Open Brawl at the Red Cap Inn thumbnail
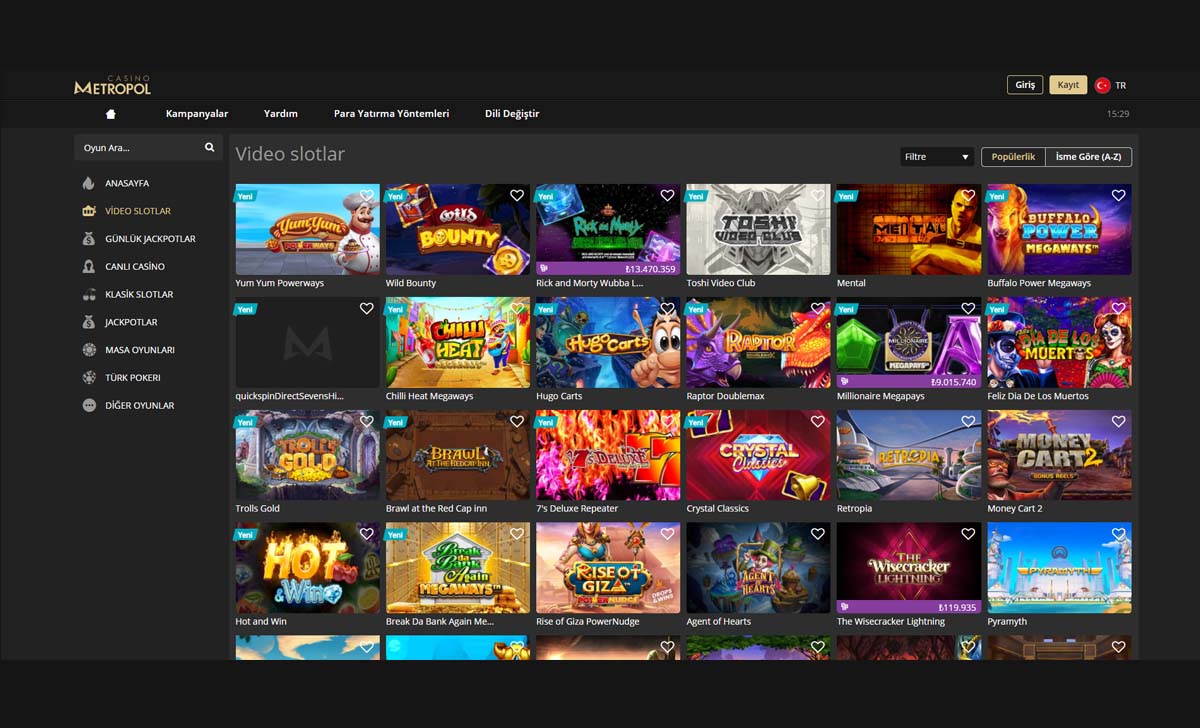This screenshot has width=1200, height=728. 458,455
